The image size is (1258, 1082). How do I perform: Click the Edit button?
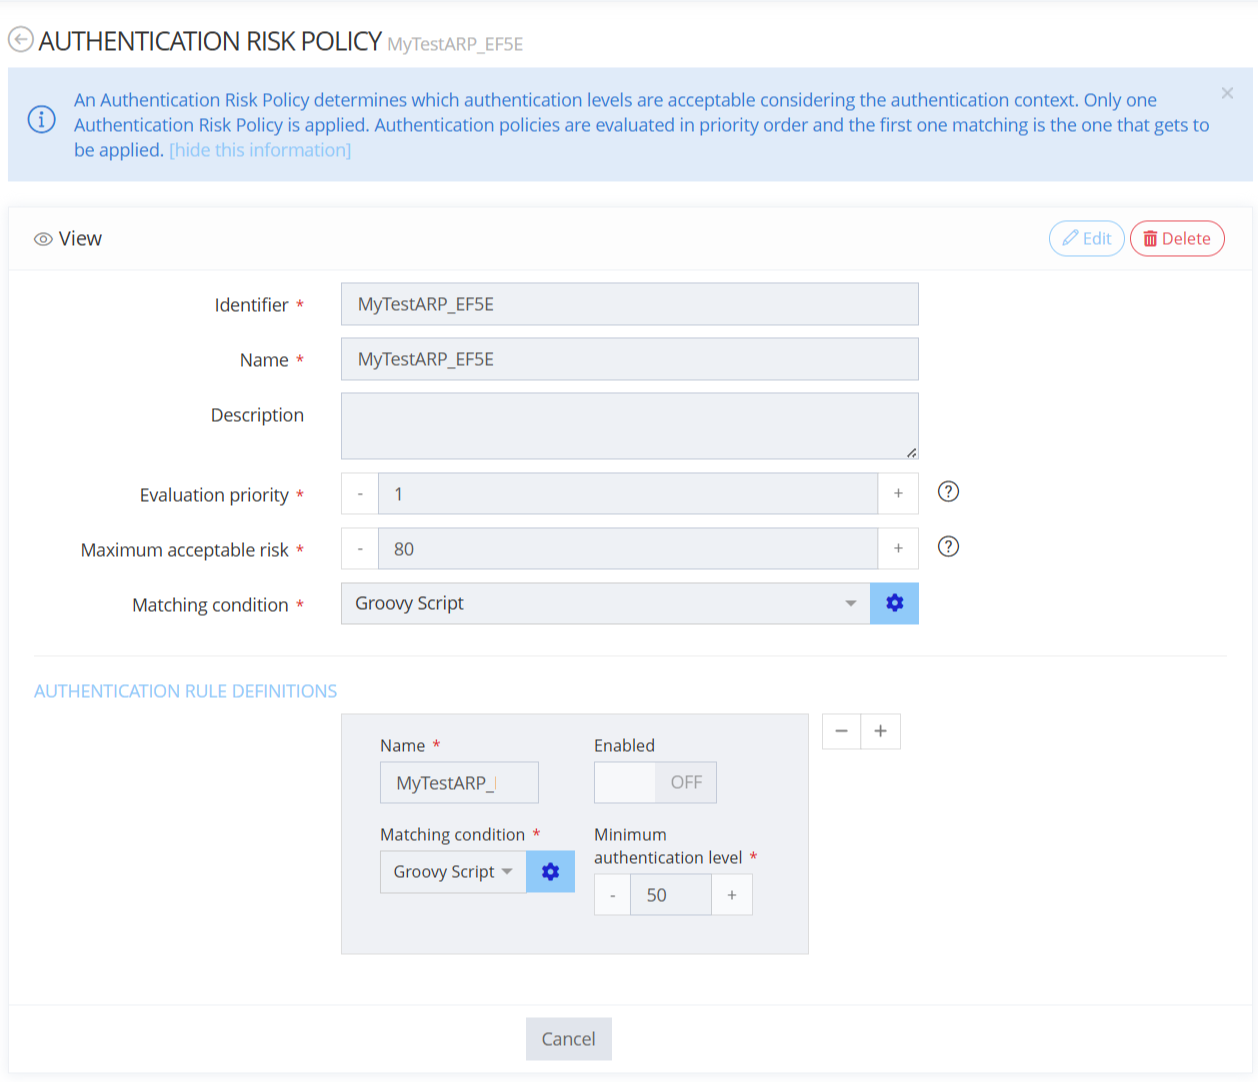(1086, 238)
